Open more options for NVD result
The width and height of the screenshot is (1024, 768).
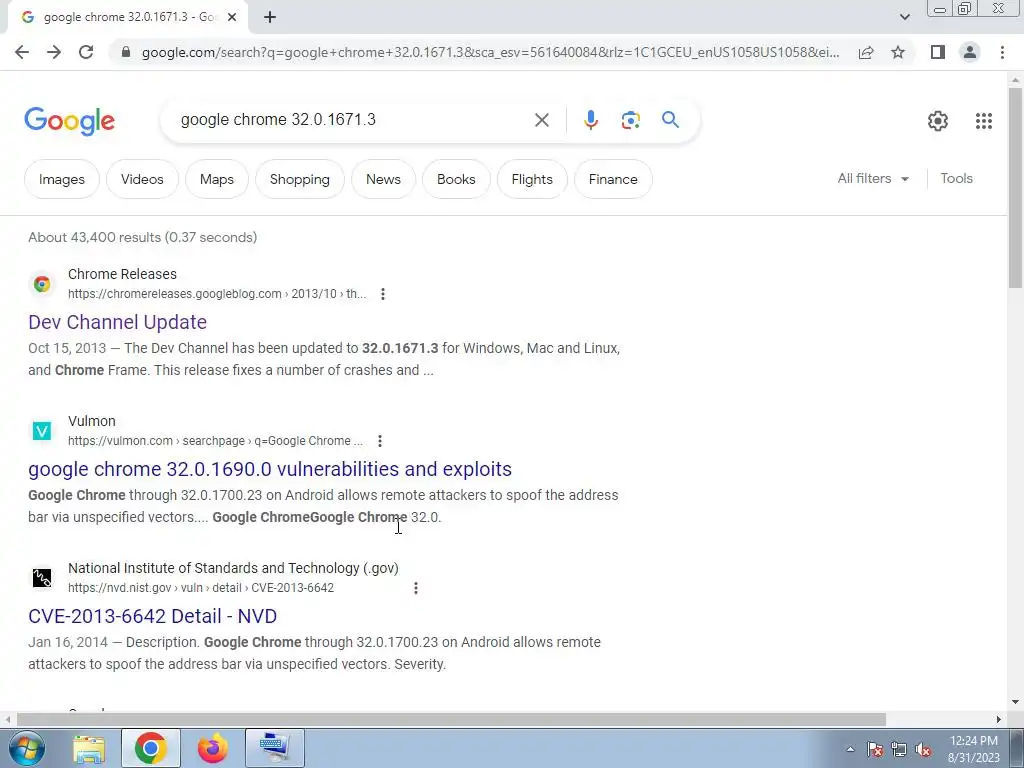415,588
